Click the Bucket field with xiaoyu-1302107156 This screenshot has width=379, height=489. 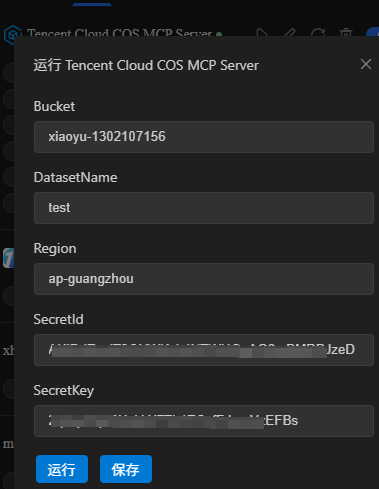click(204, 137)
